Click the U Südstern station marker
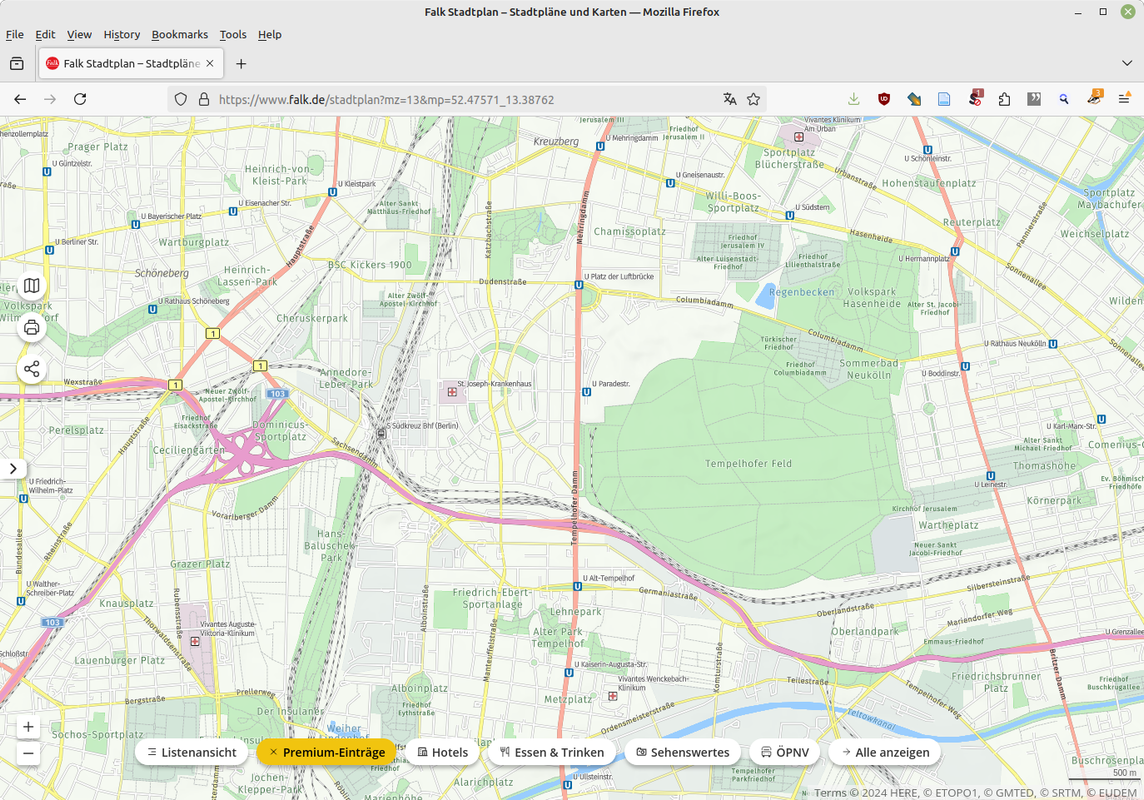 point(789,216)
